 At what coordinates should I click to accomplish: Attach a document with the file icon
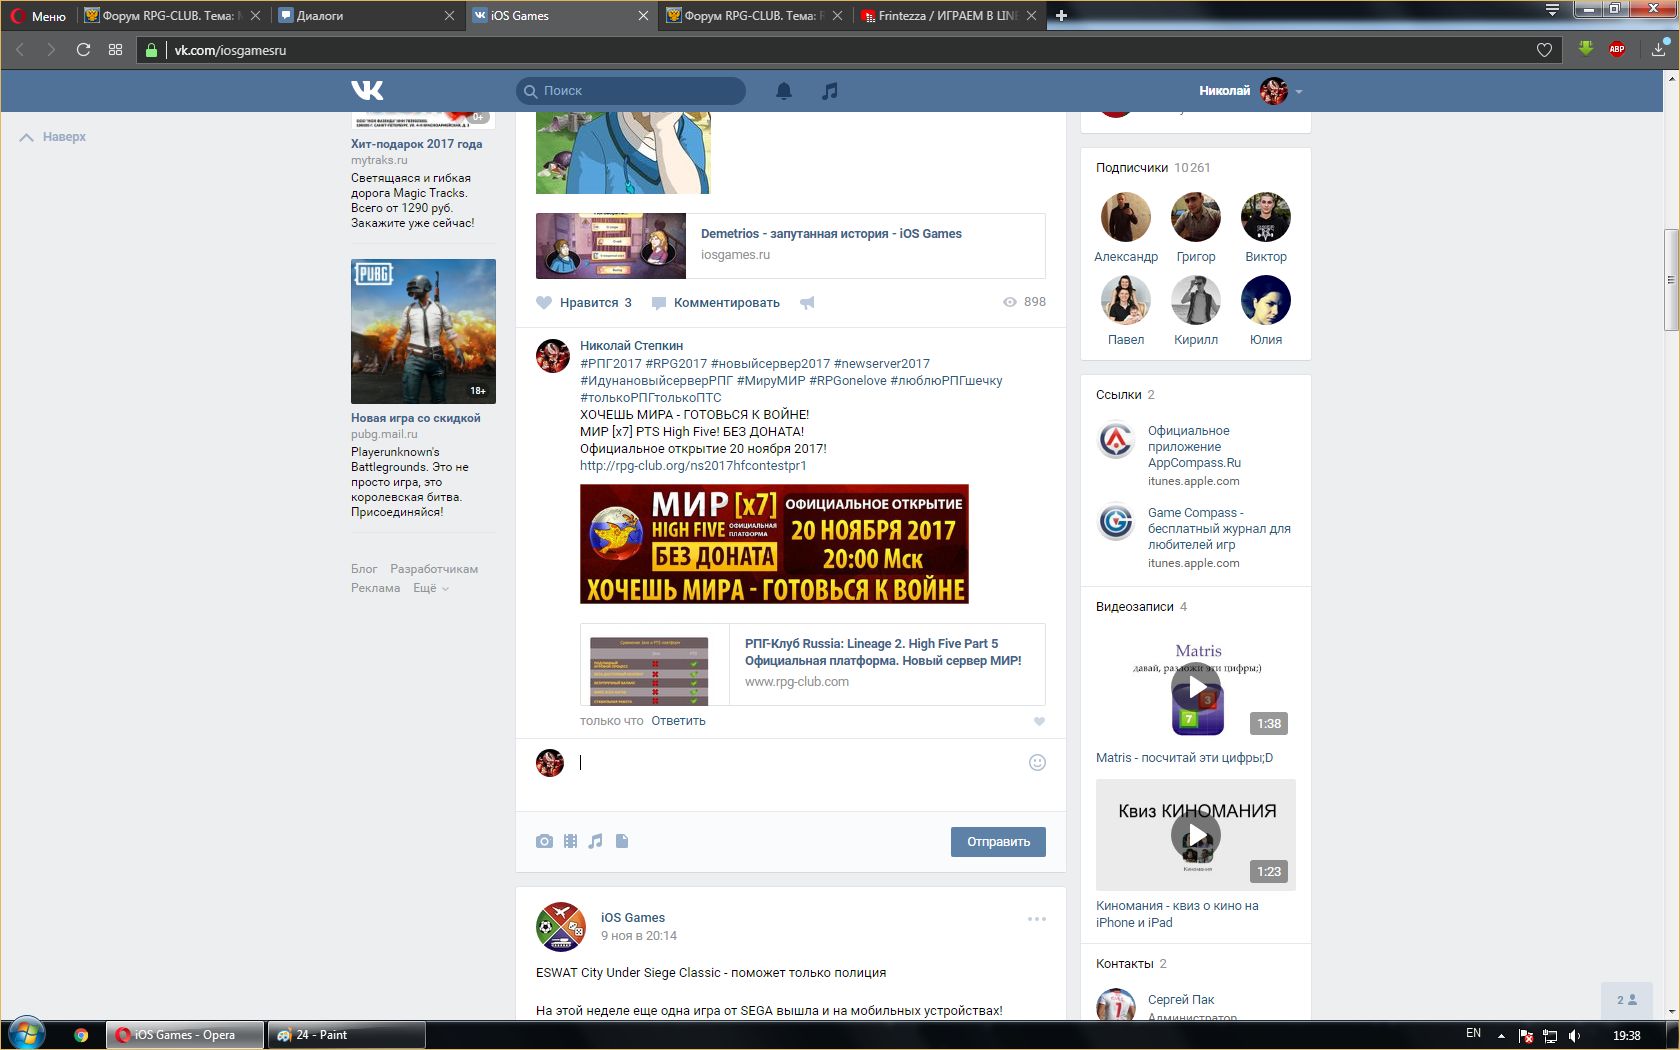click(x=622, y=841)
